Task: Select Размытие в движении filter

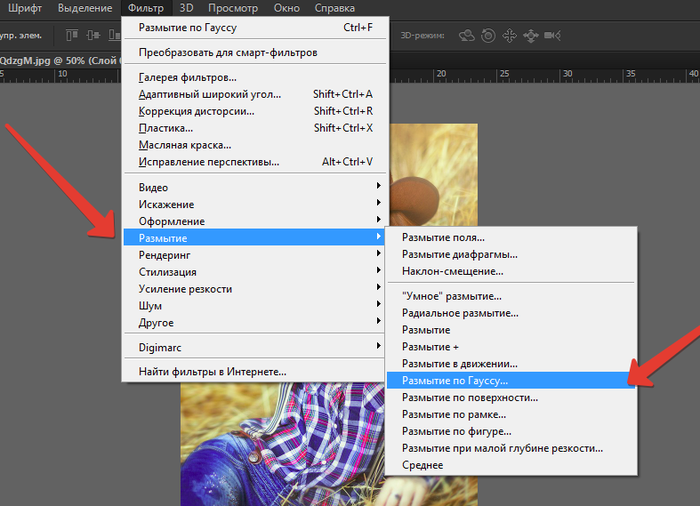Action: pos(511,364)
